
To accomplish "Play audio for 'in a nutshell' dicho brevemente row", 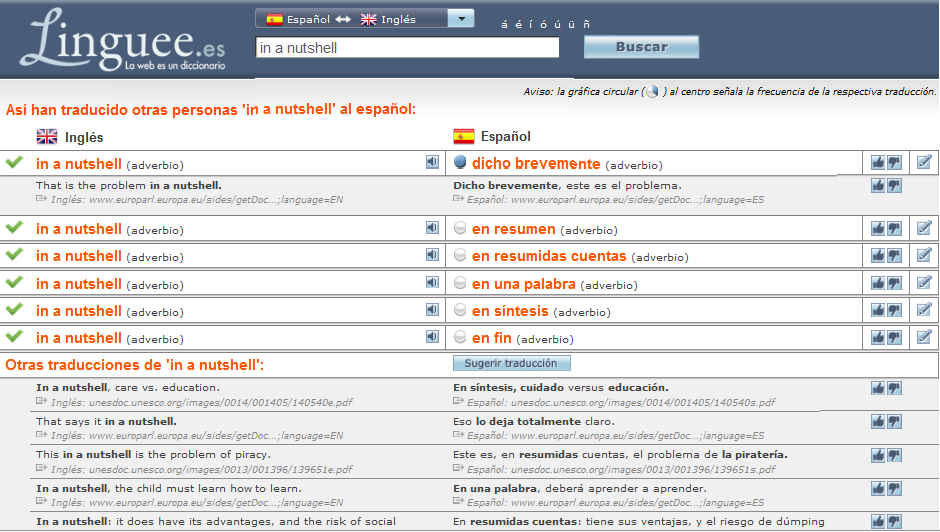I will click(432, 162).
